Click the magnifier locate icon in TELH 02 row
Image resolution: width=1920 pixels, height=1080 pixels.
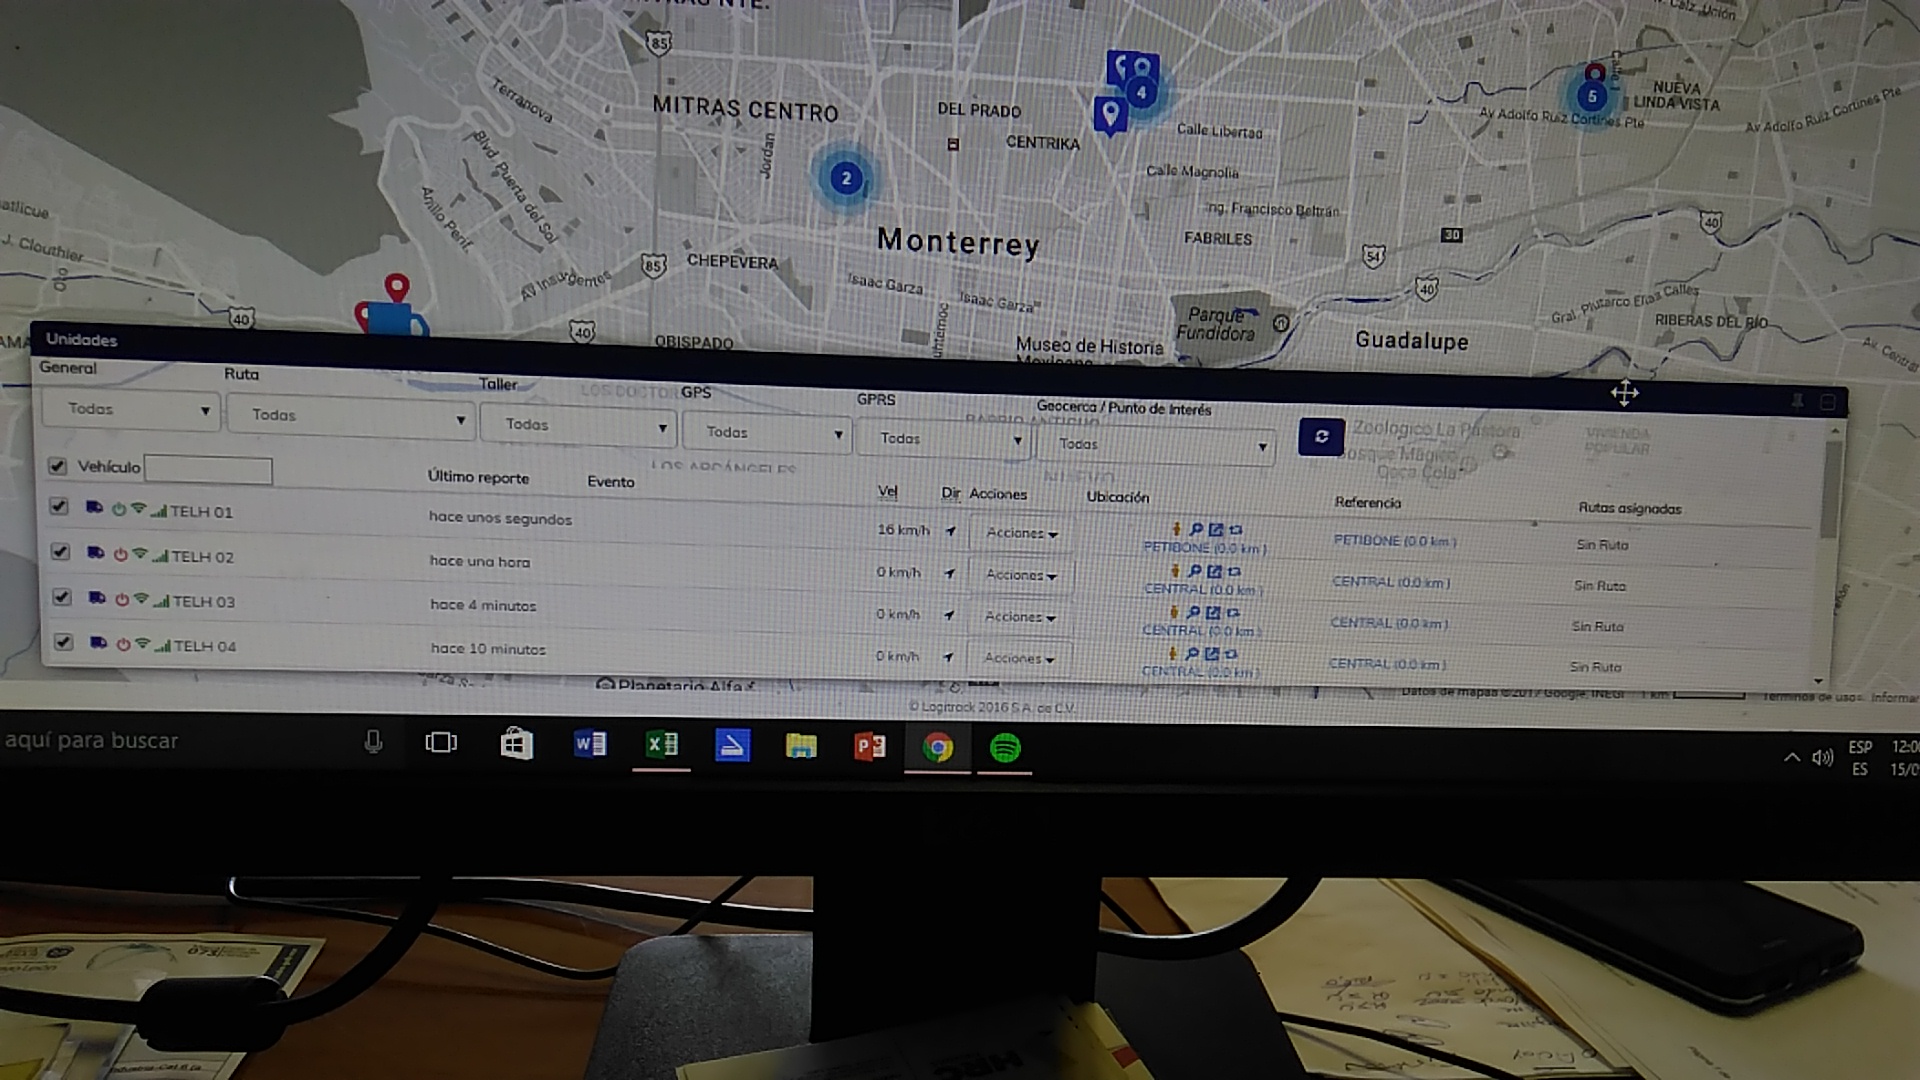(x=1194, y=571)
